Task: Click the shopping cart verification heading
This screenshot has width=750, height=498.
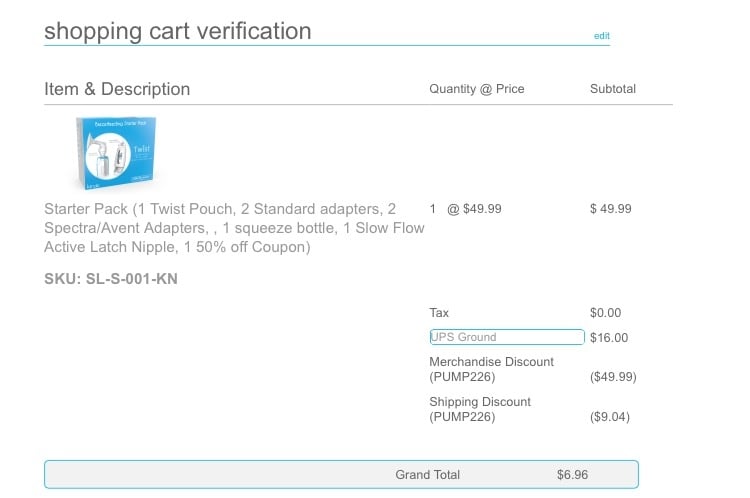Action: (x=178, y=31)
